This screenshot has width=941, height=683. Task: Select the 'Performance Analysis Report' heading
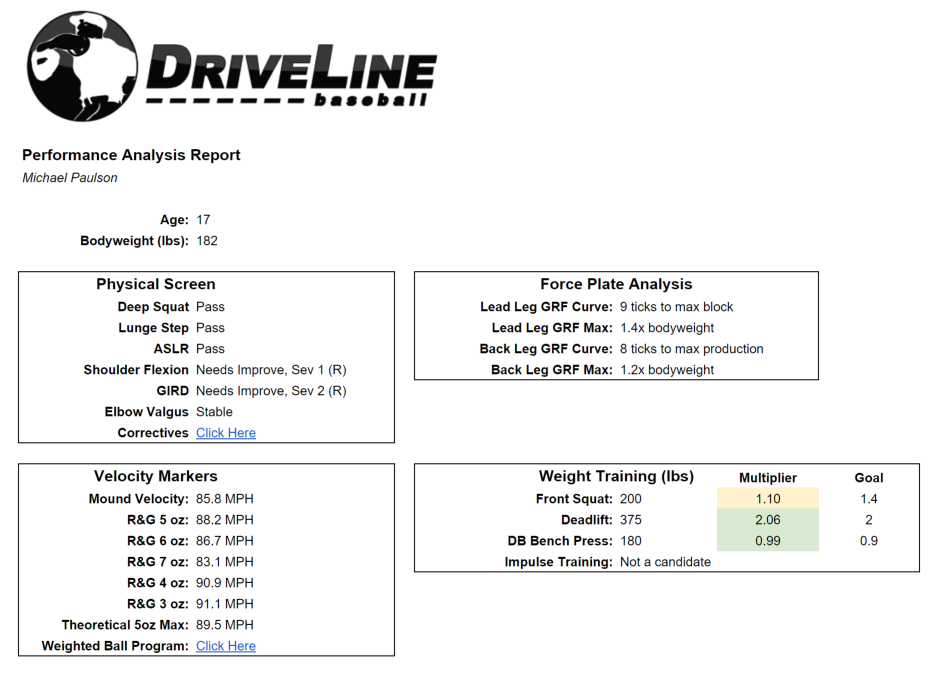tap(131, 155)
